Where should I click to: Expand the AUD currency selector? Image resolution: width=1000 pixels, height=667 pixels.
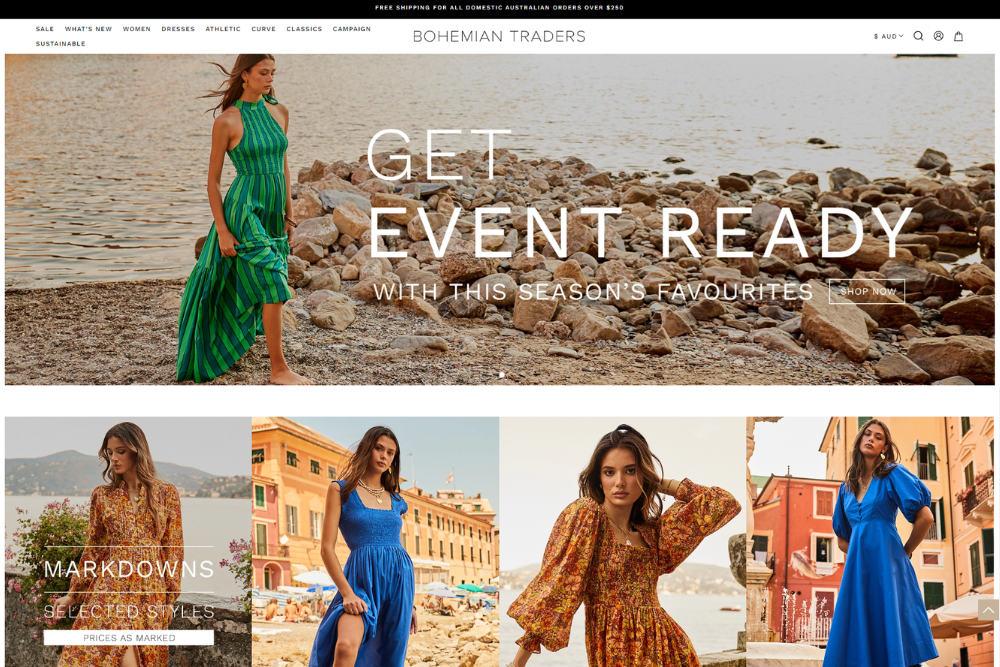[x=888, y=36]
